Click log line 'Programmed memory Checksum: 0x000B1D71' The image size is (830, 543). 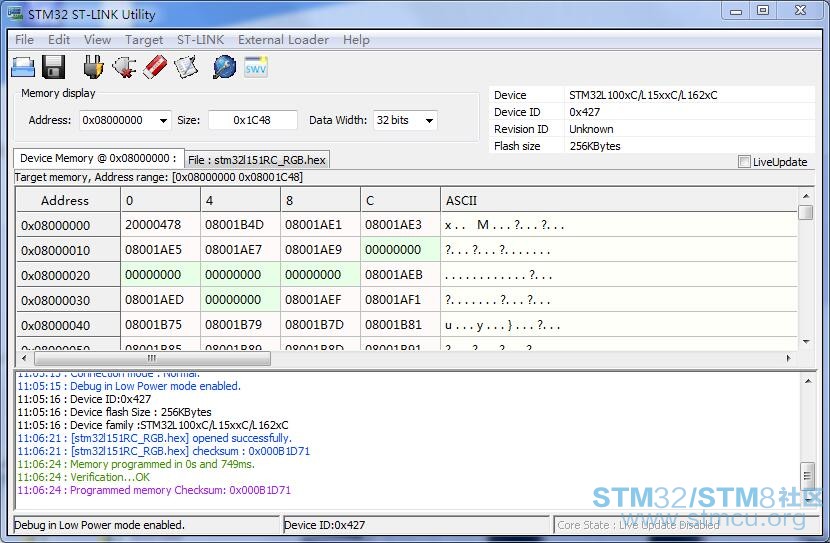(x=154, y=490)
